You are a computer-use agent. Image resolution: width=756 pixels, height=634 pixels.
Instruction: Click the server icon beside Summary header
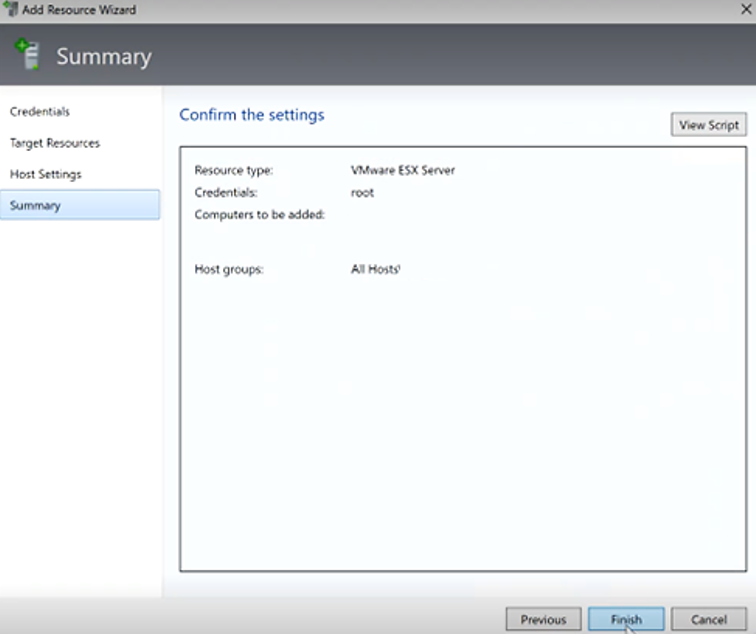[27, 55]
